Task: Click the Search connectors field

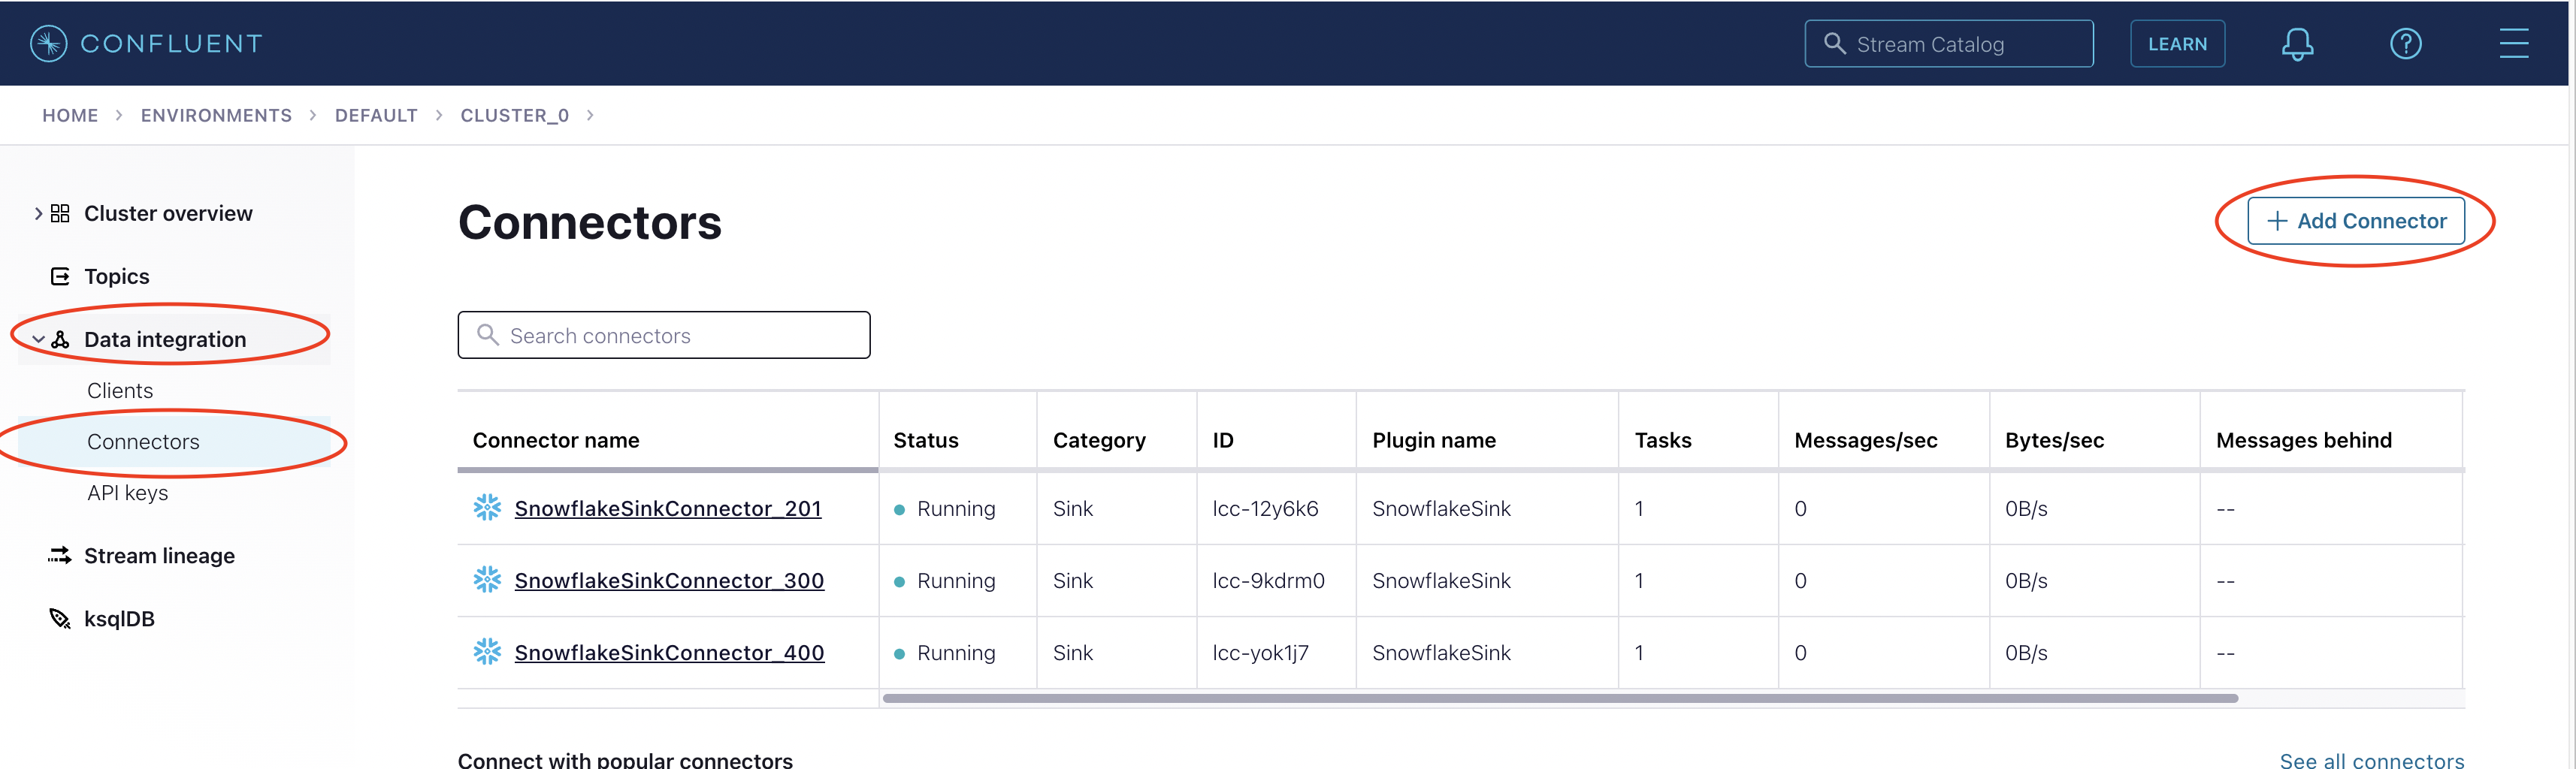Action: point(664,336)
